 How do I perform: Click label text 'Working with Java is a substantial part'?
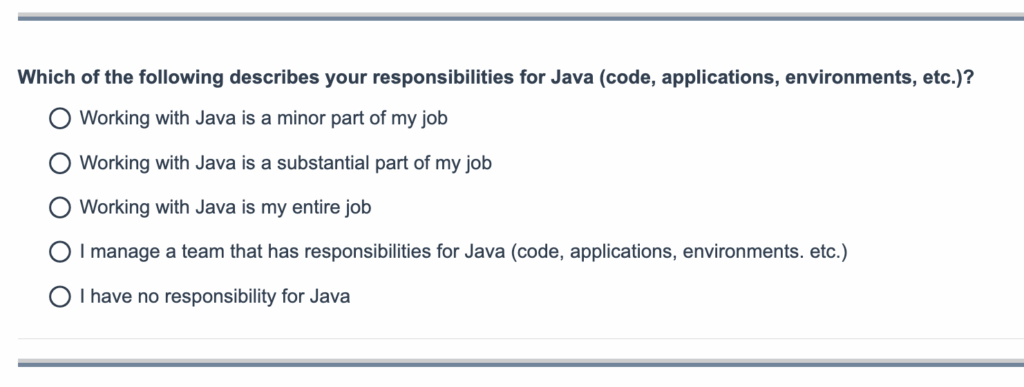[285, 163]
